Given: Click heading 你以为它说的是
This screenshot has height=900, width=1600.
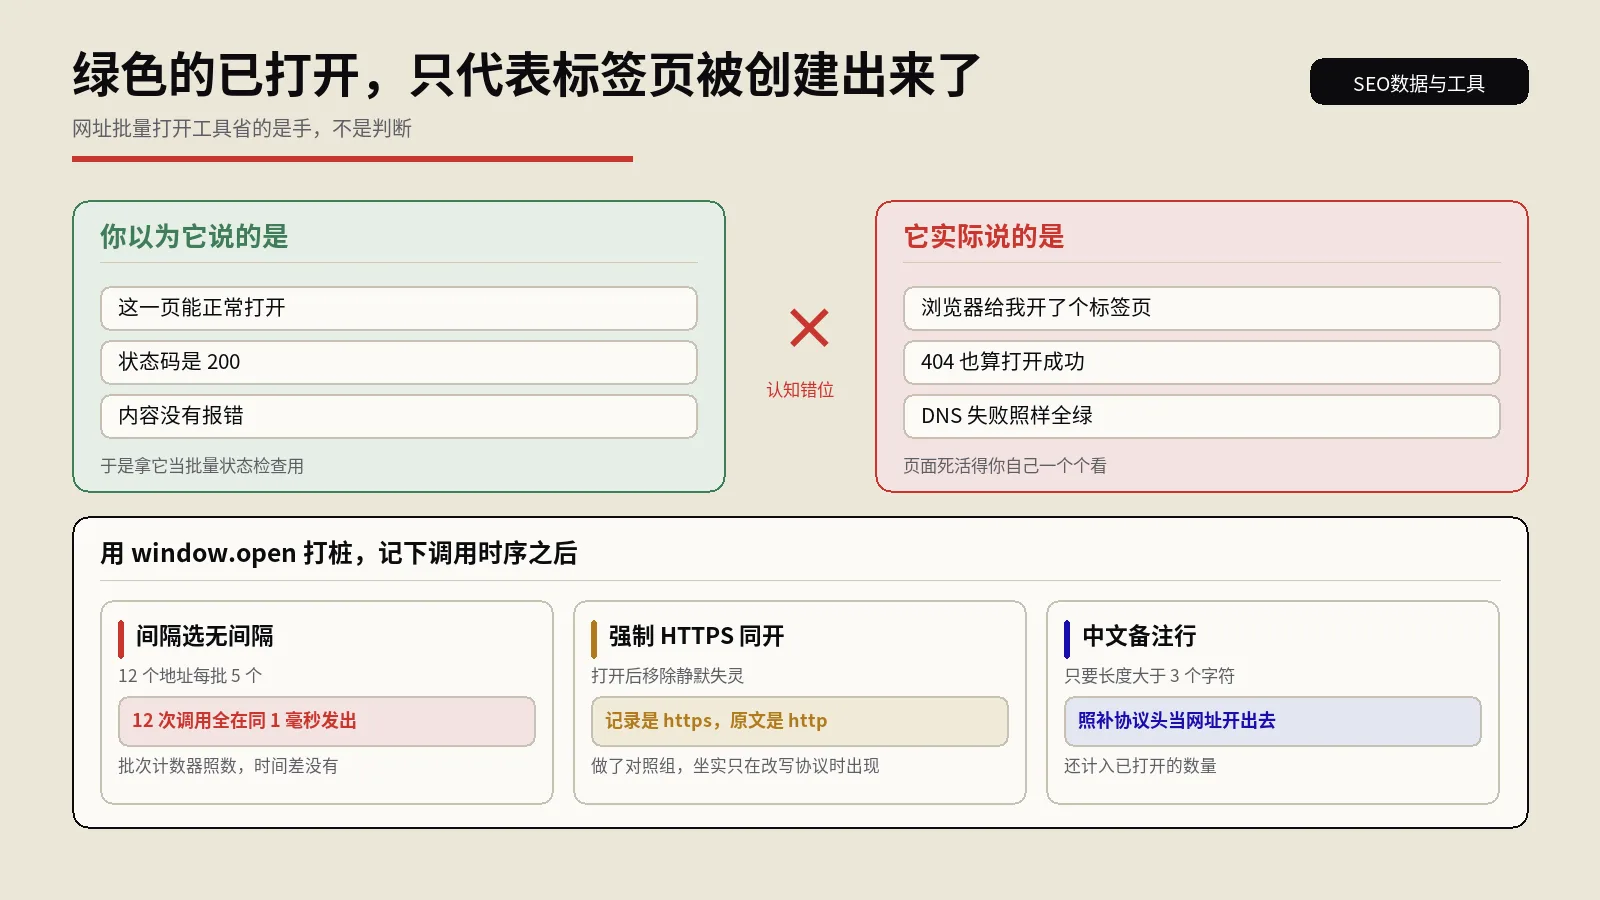Looking at the screenshot, I should pyautogui.click(x=194, y=237).
